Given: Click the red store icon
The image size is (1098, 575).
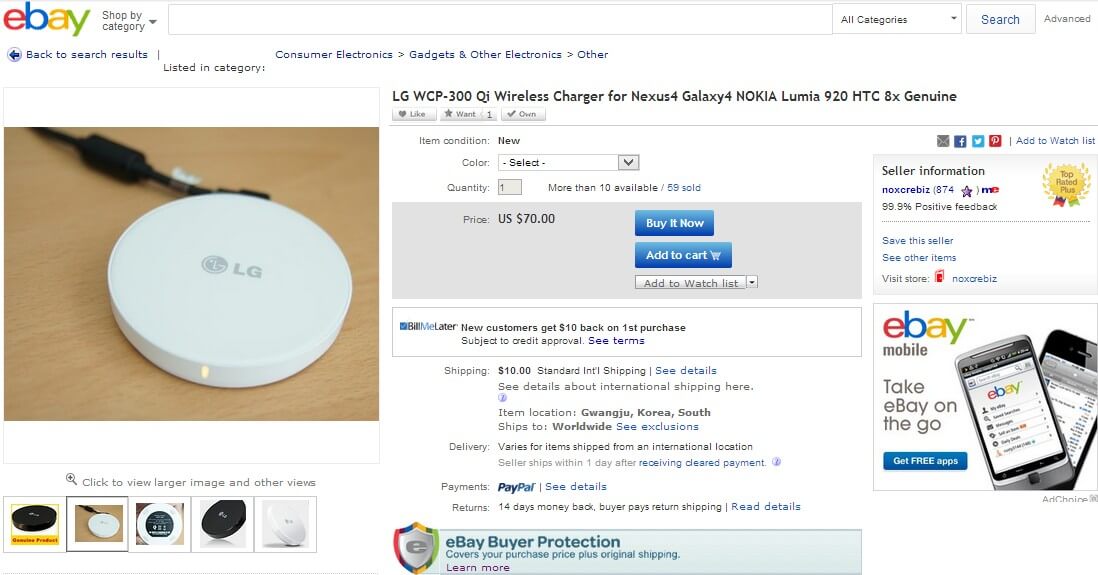Looking at the screenshot, I should (x=939, y=277).
